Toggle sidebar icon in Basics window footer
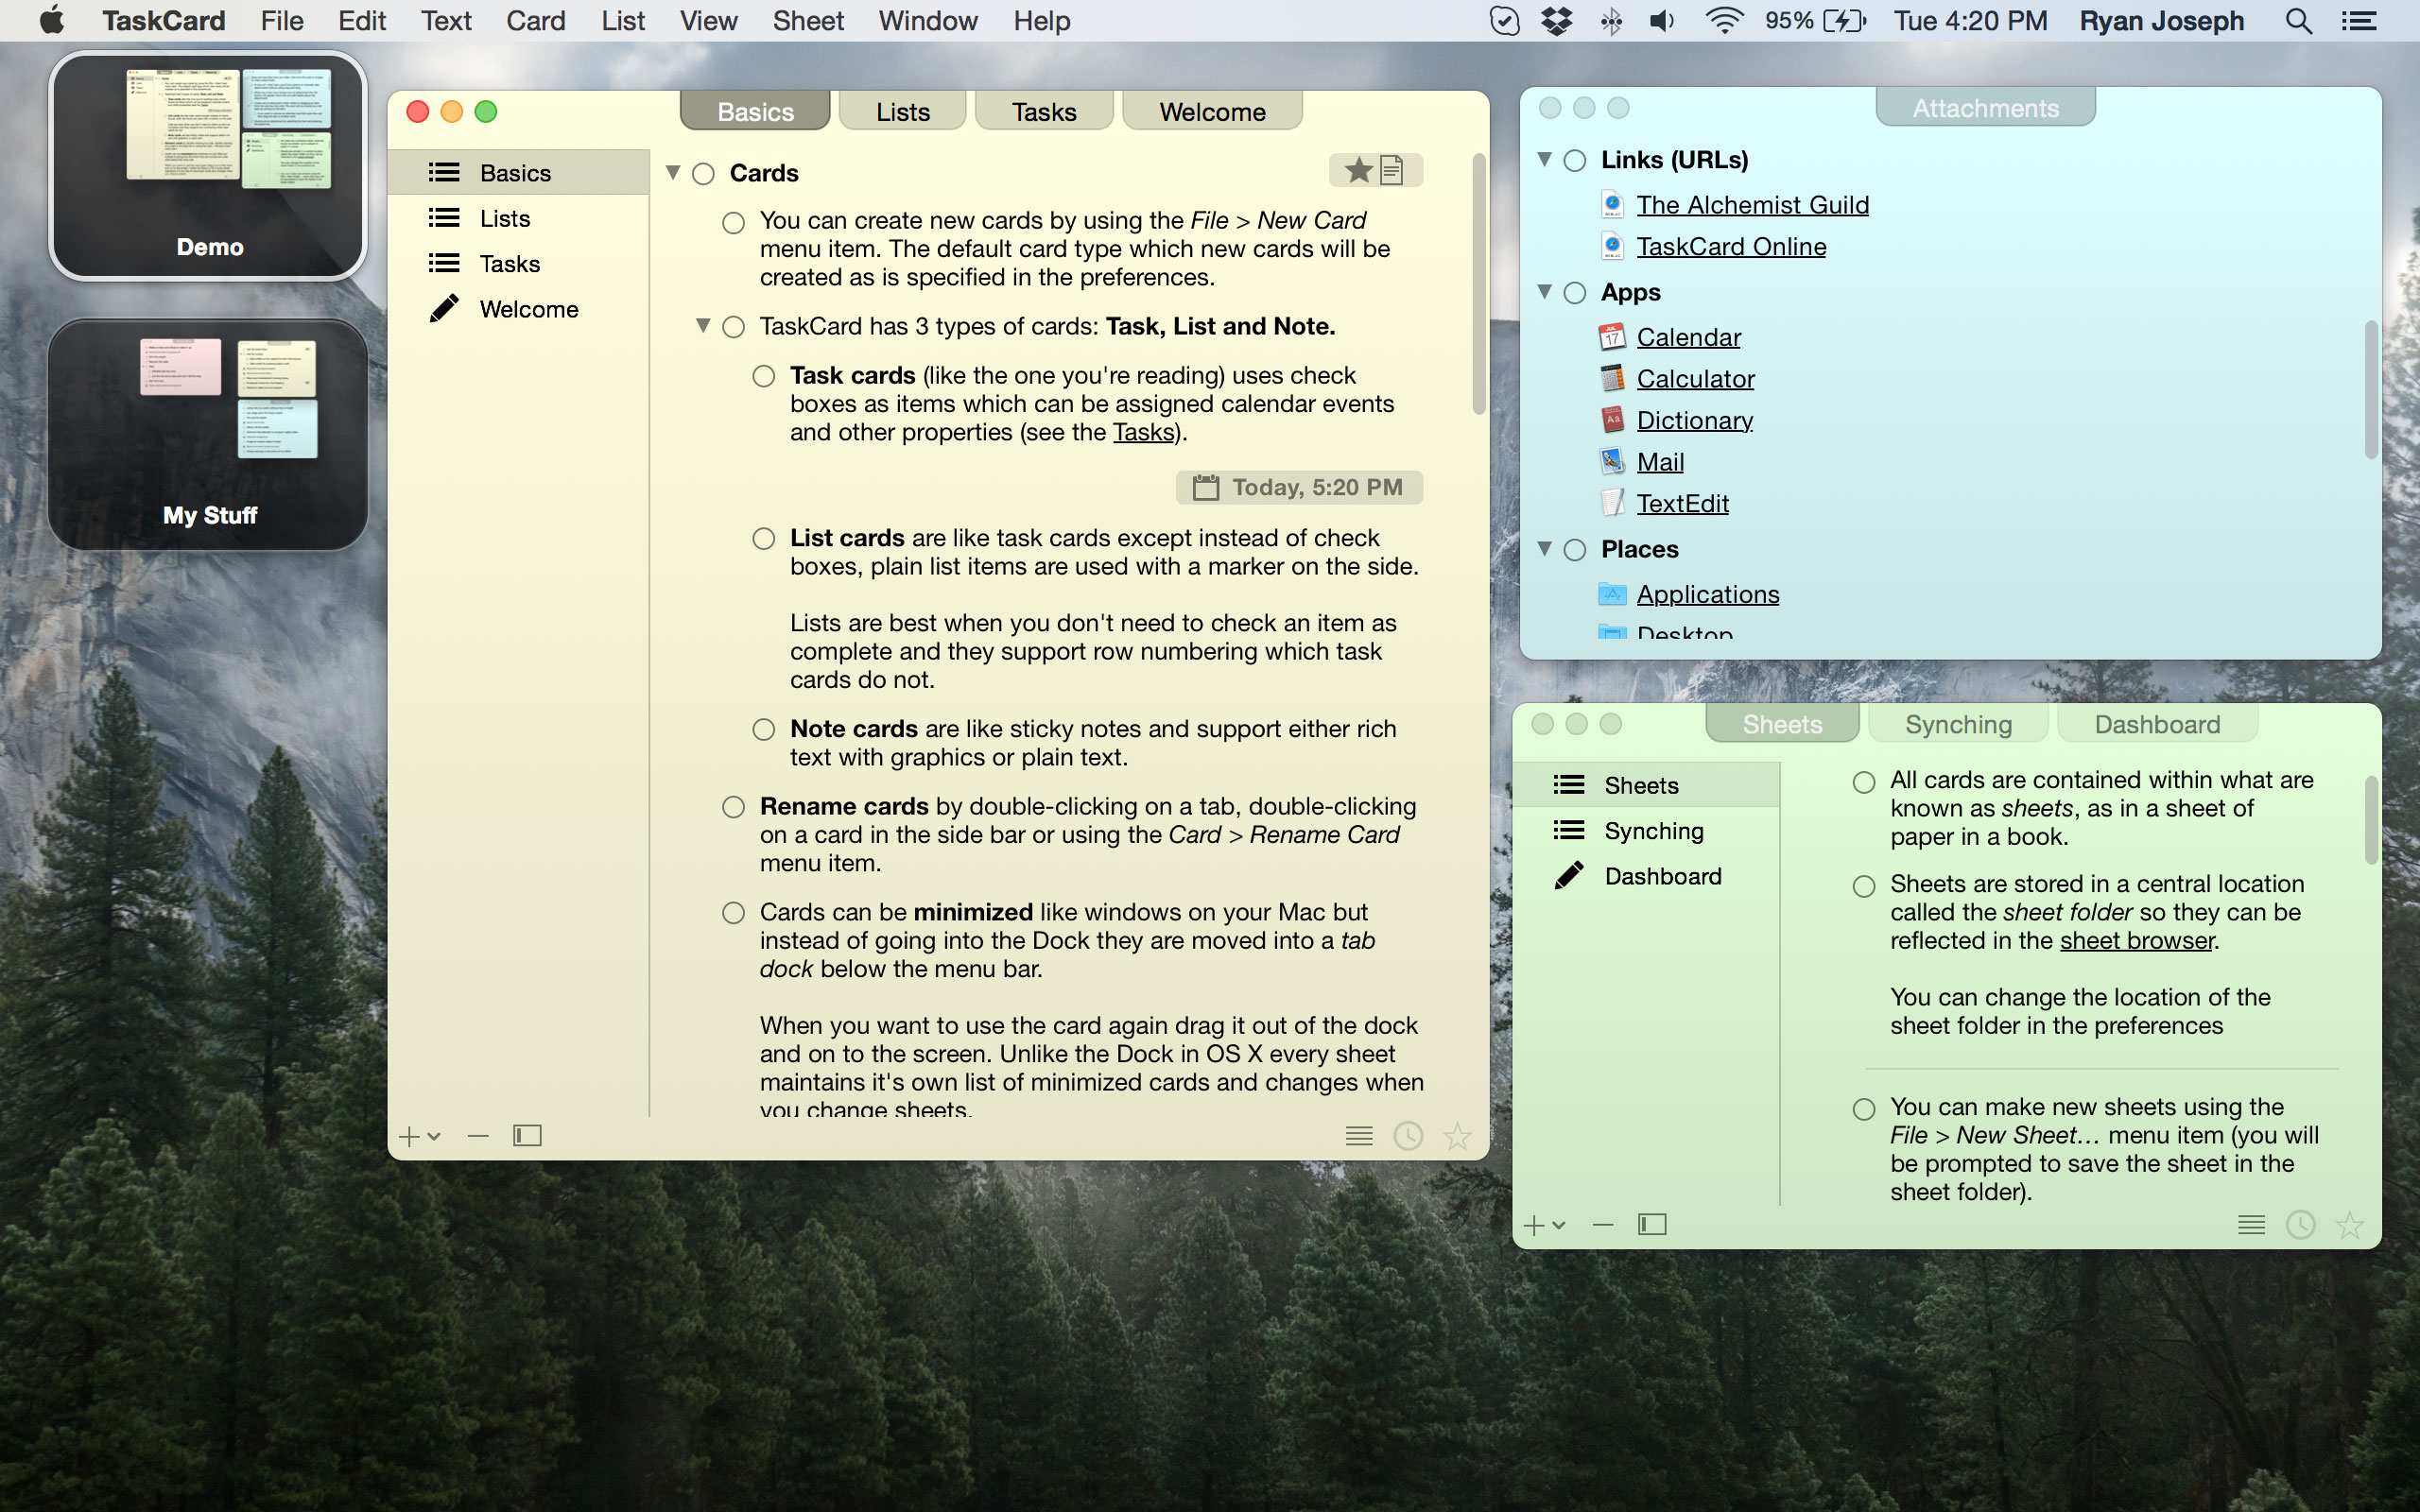The image size is (2420, 1512). point(527,1136)
